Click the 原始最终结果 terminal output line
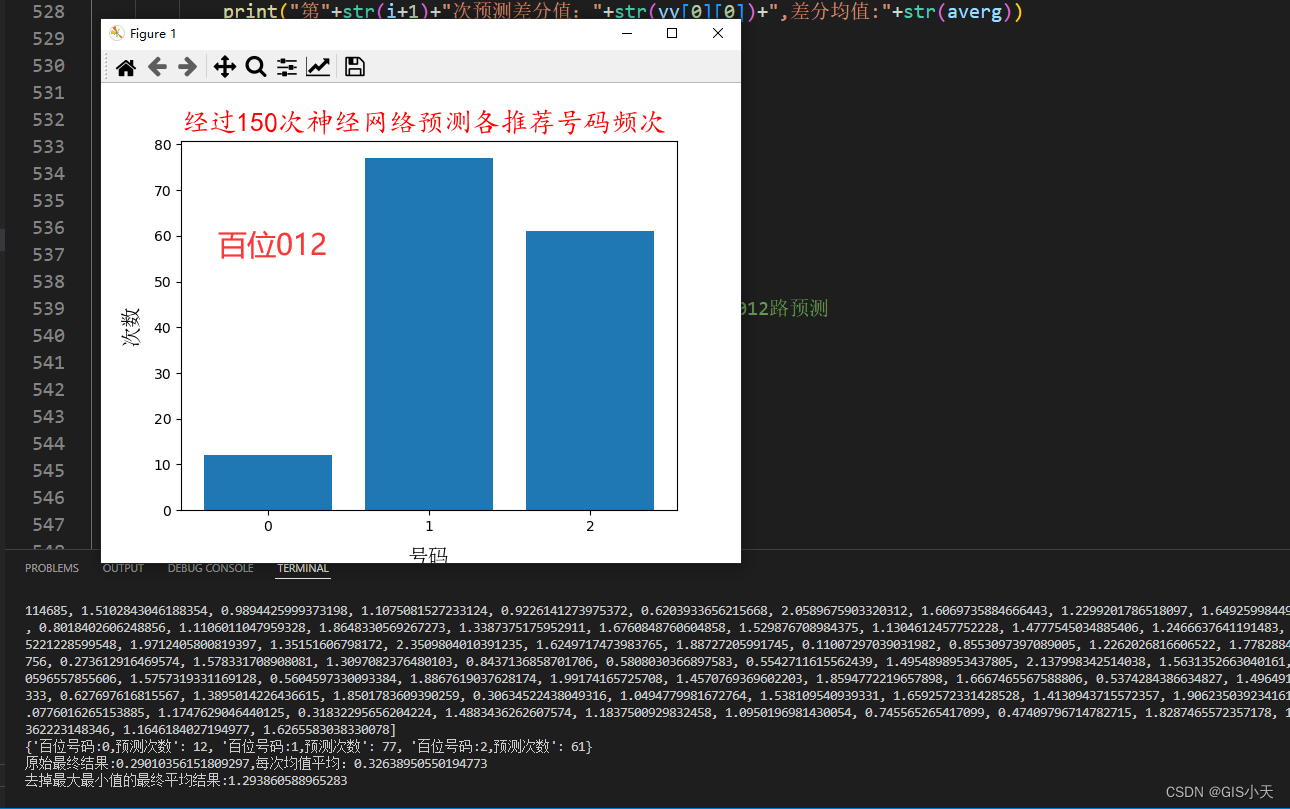The image size is (1290, 809). click(x=256, y=764)
